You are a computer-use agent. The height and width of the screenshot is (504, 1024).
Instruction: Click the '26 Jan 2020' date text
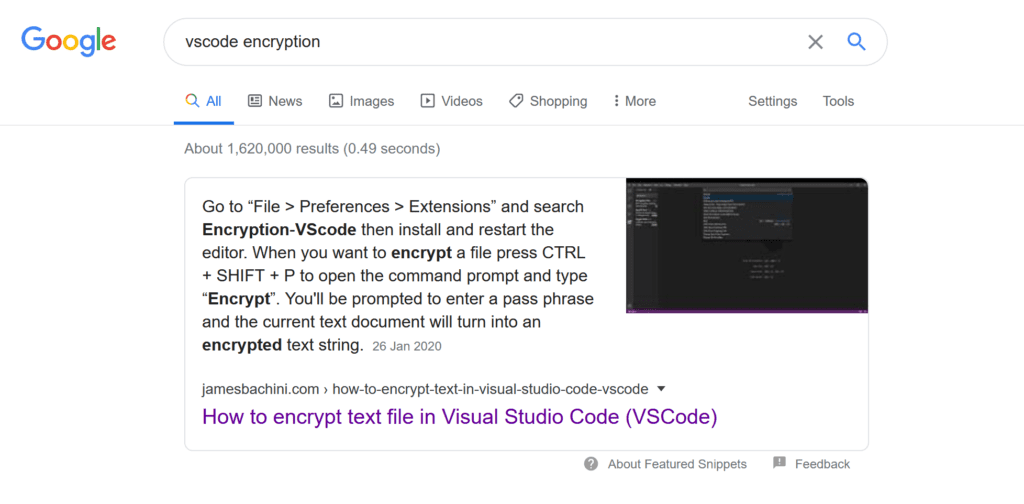[407, 347]
